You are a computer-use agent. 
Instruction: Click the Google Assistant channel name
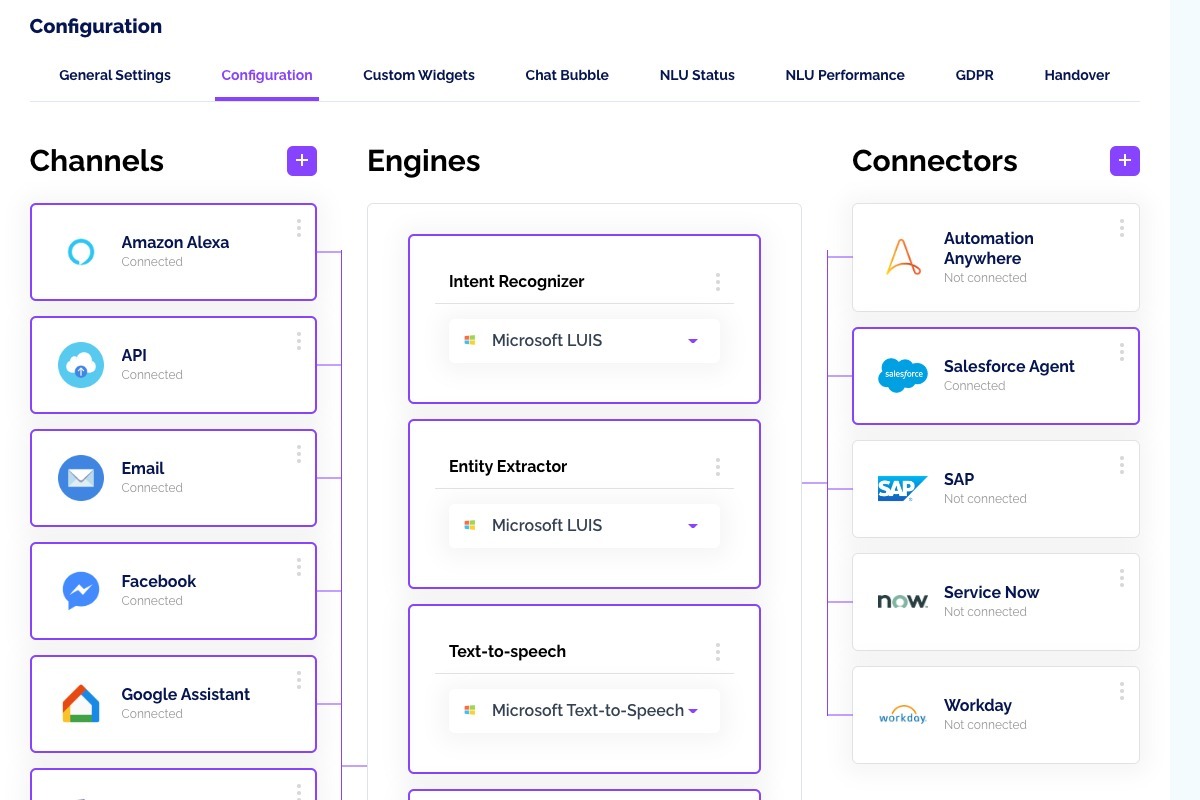(186, 694)
